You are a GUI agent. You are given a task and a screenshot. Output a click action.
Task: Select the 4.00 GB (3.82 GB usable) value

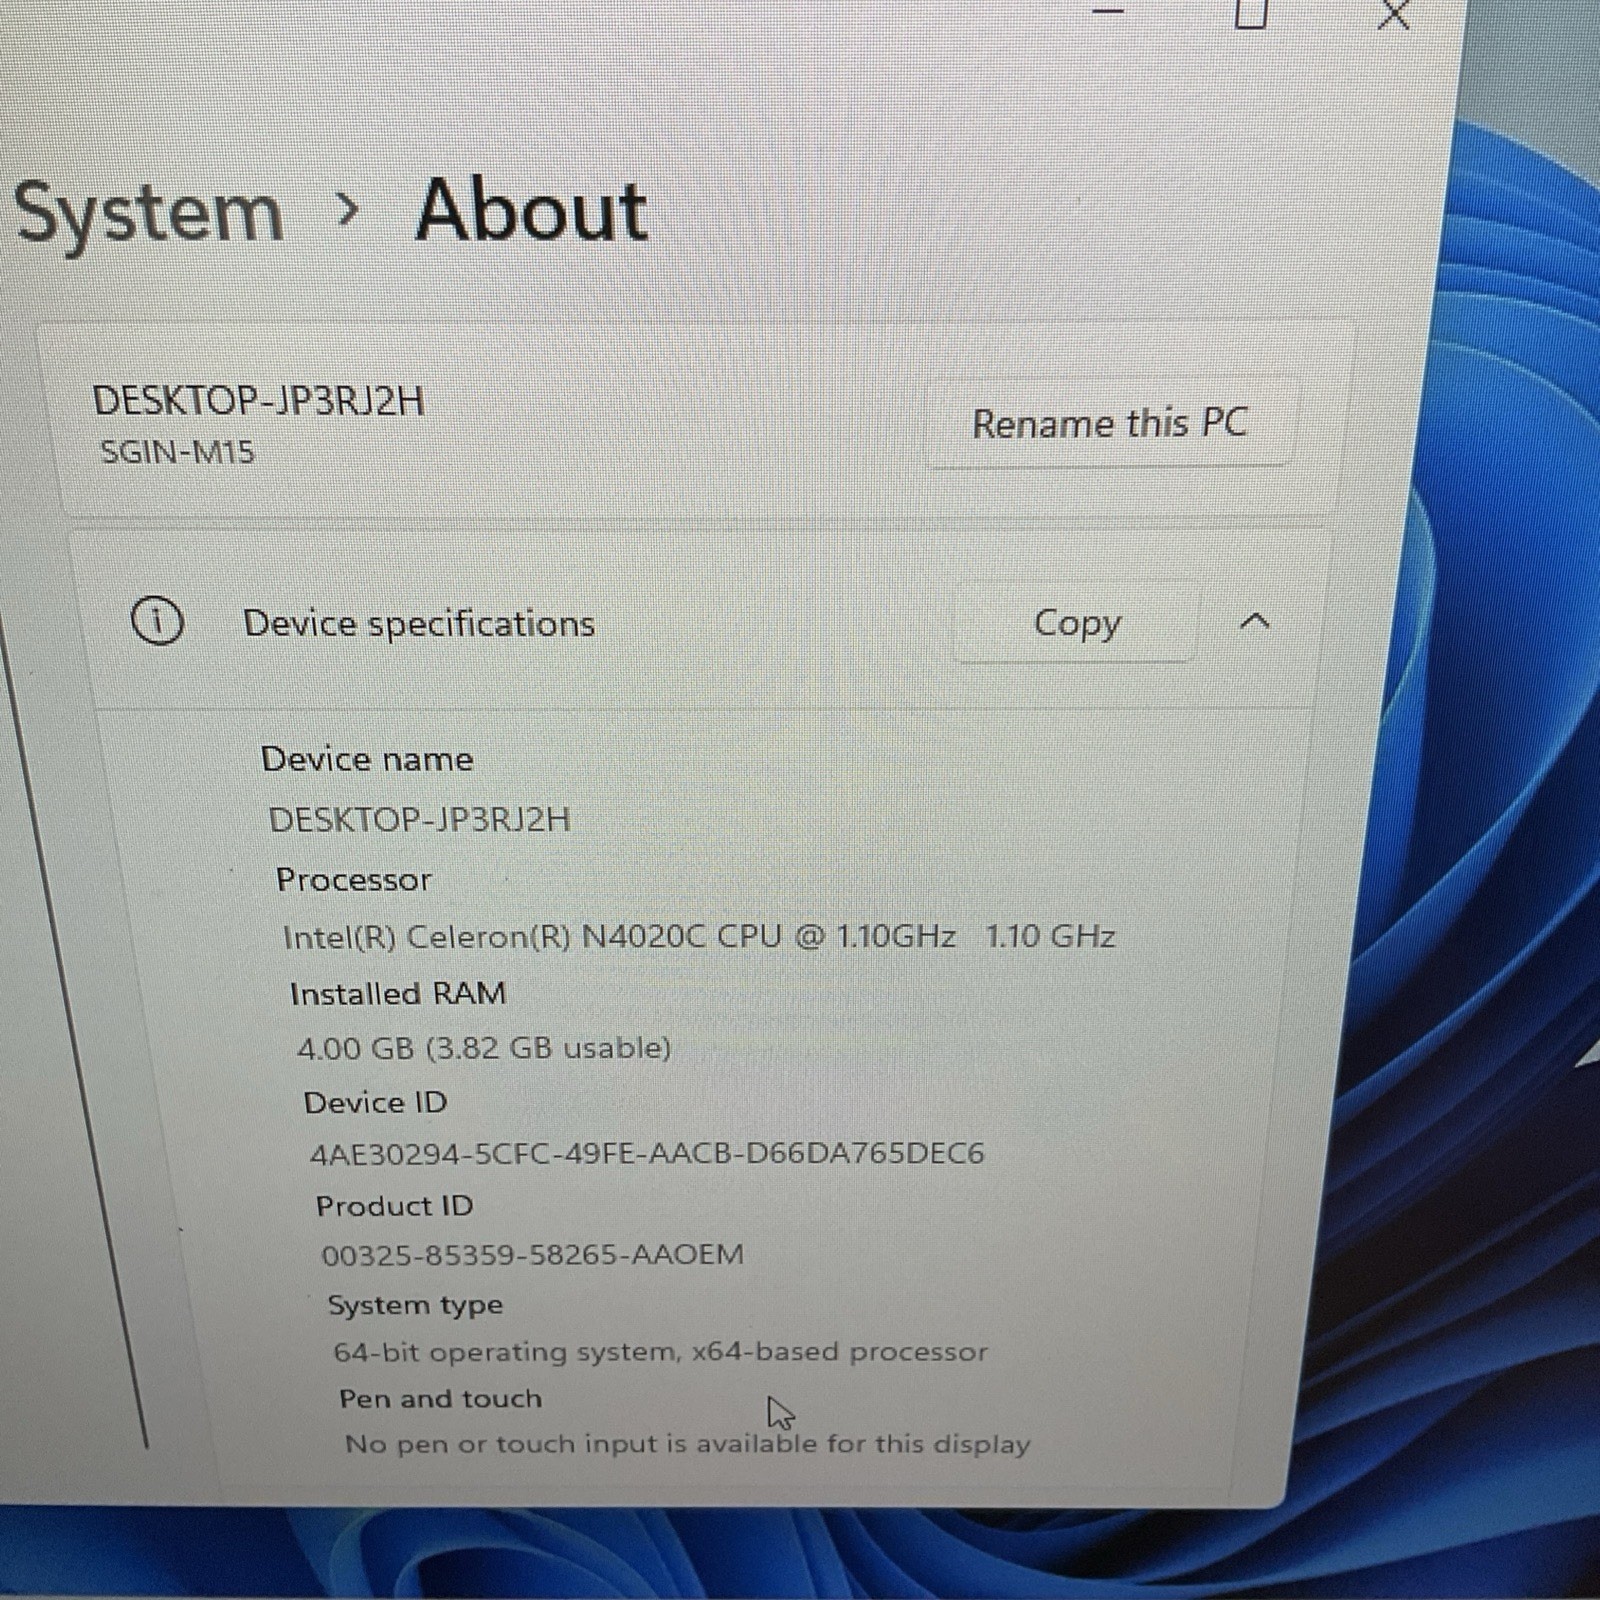tap(484, 1048)
